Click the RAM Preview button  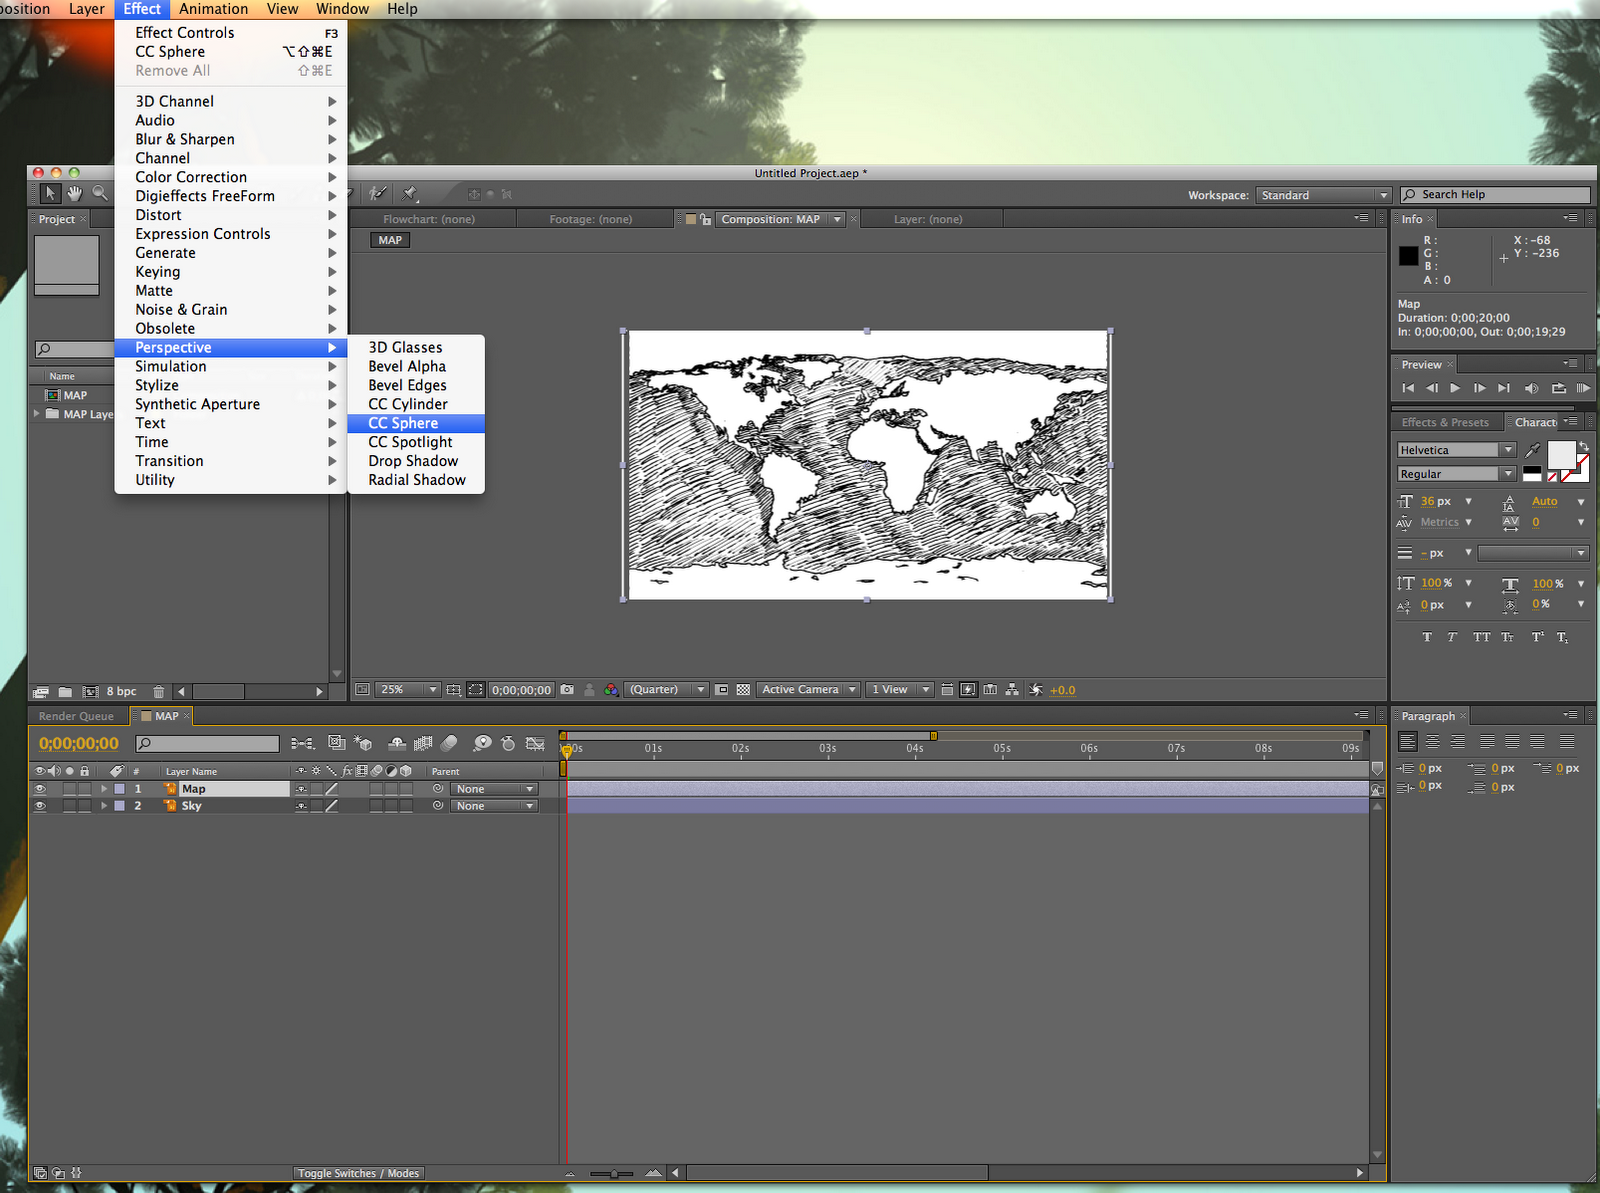coord(1582,388)
